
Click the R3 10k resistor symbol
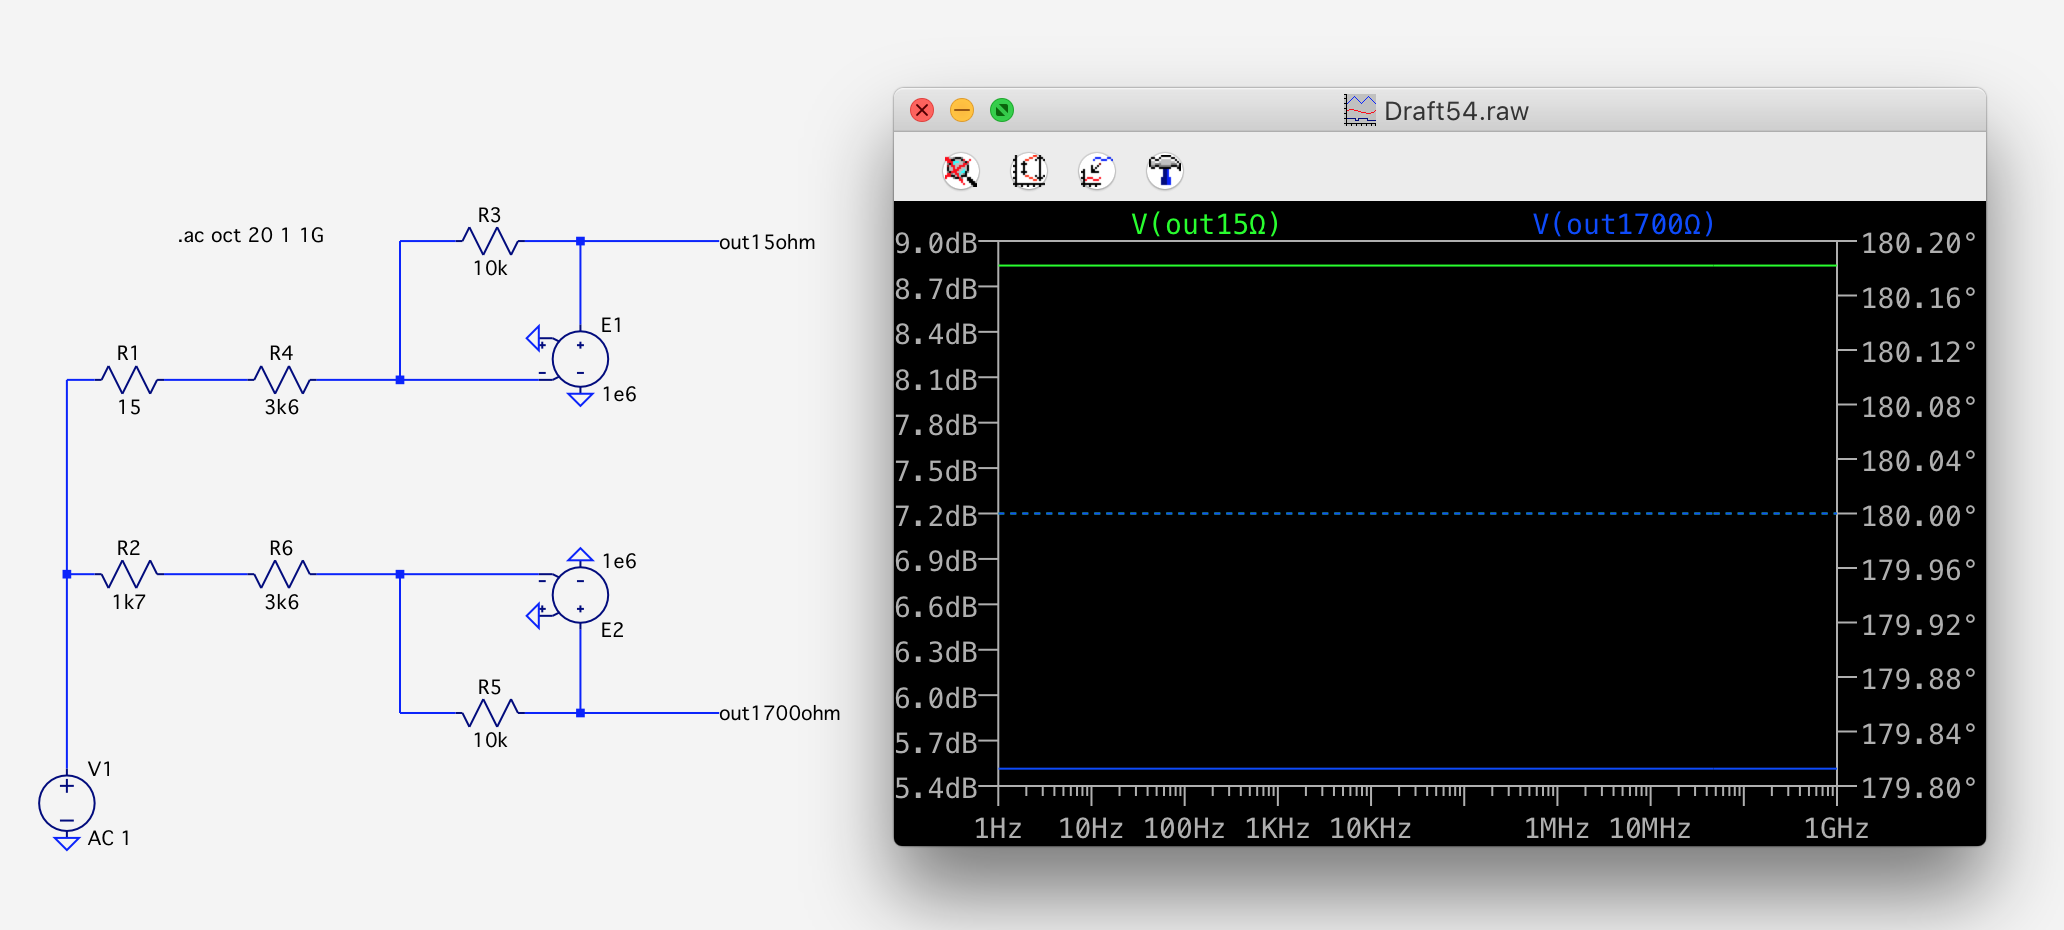coord(489,241)
